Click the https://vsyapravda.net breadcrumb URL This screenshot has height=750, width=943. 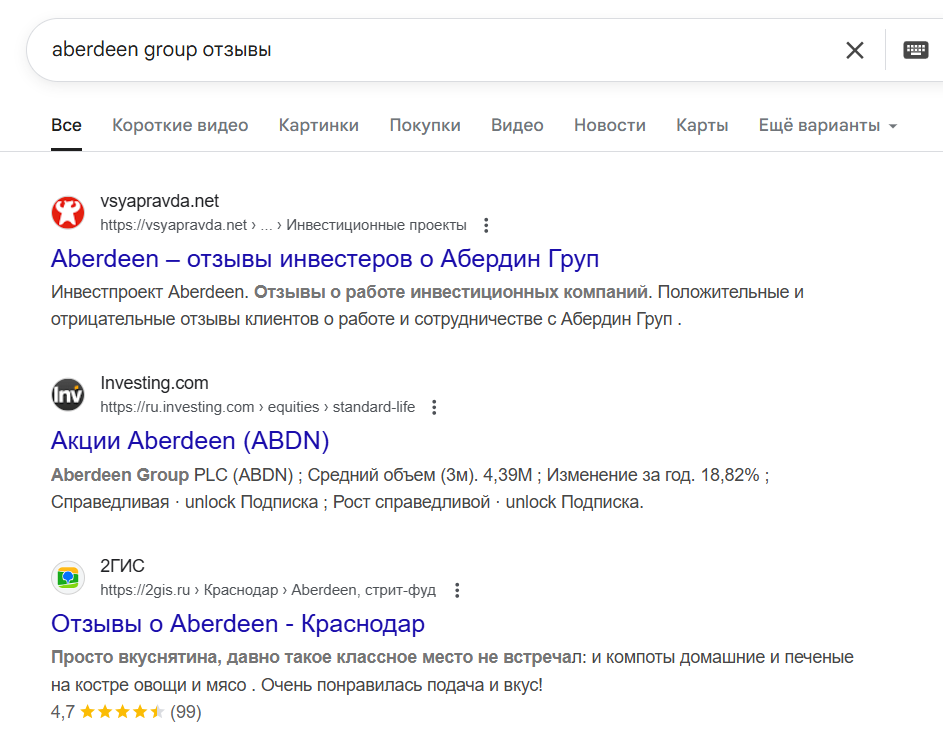283,226
